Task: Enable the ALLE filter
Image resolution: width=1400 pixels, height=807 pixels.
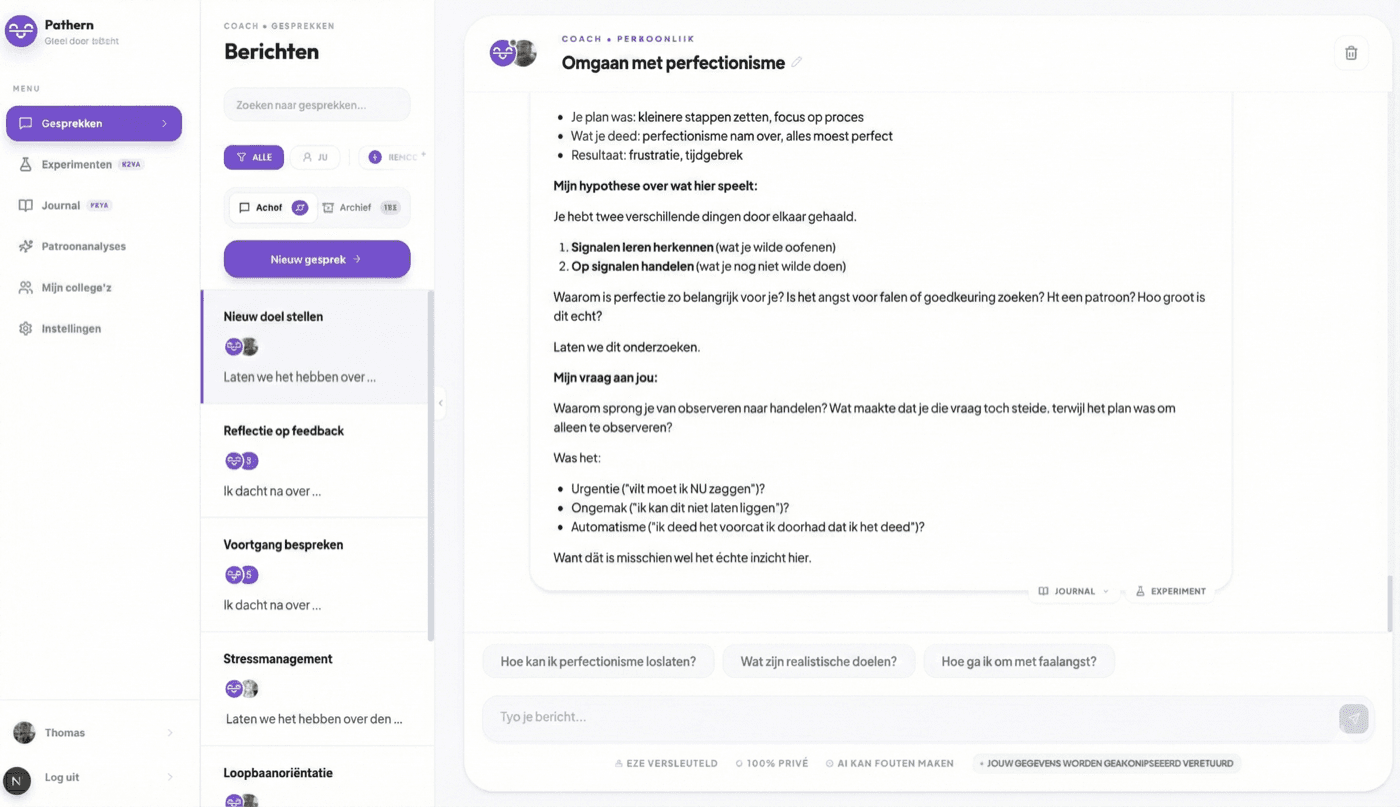Action: tap(253, 157)
